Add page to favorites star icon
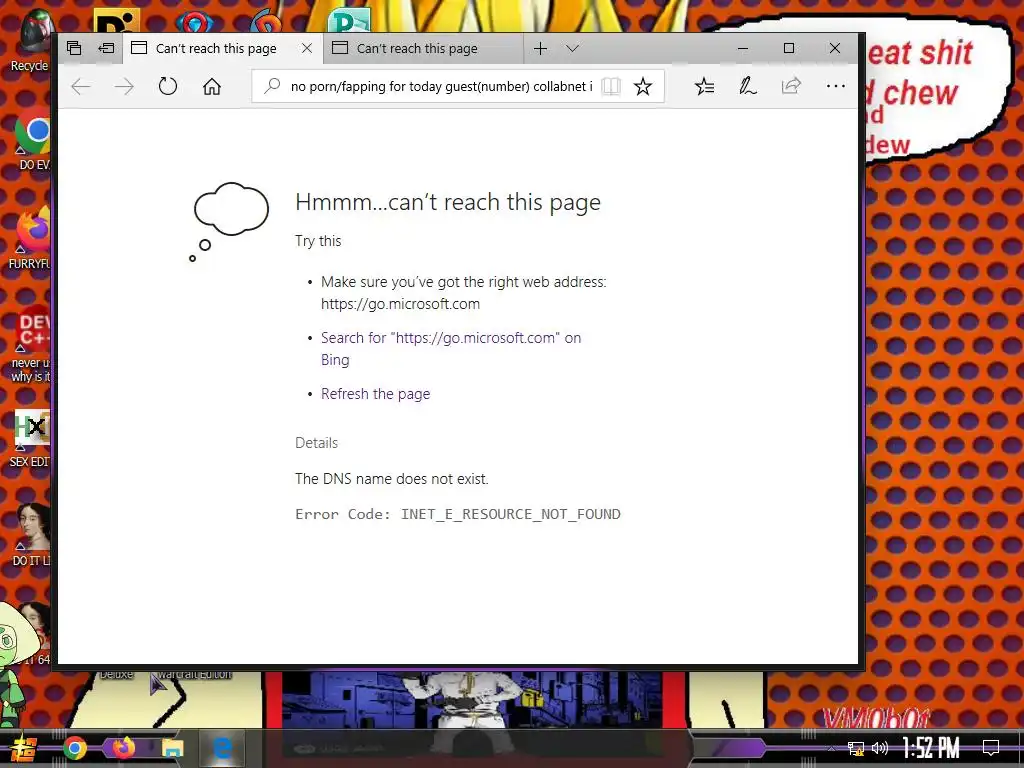This screenshot has height=768, width=1024. (643, 86)
